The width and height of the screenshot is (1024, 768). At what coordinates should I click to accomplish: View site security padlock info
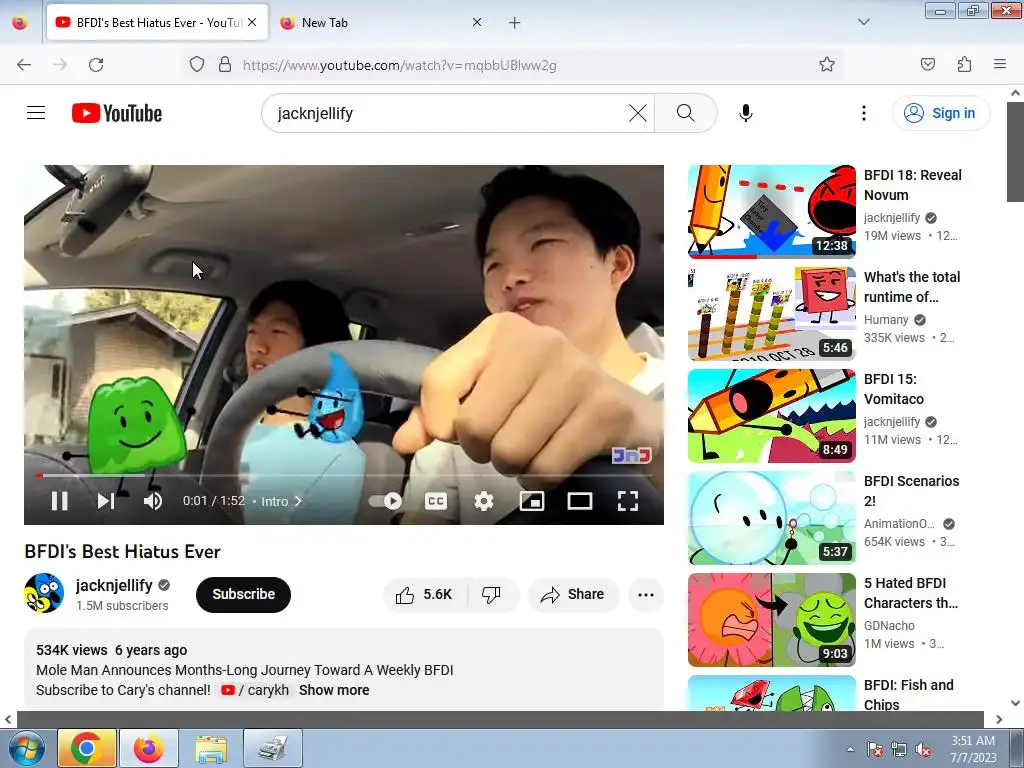pos(225,65)
